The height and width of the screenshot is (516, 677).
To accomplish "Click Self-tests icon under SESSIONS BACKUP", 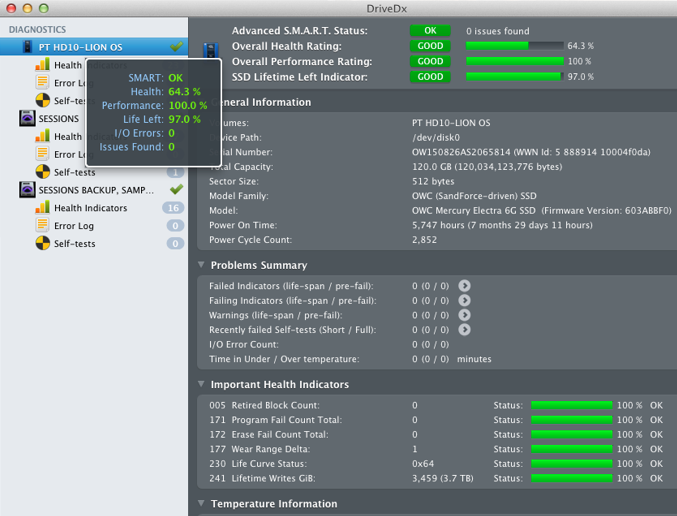I will 42,243.
